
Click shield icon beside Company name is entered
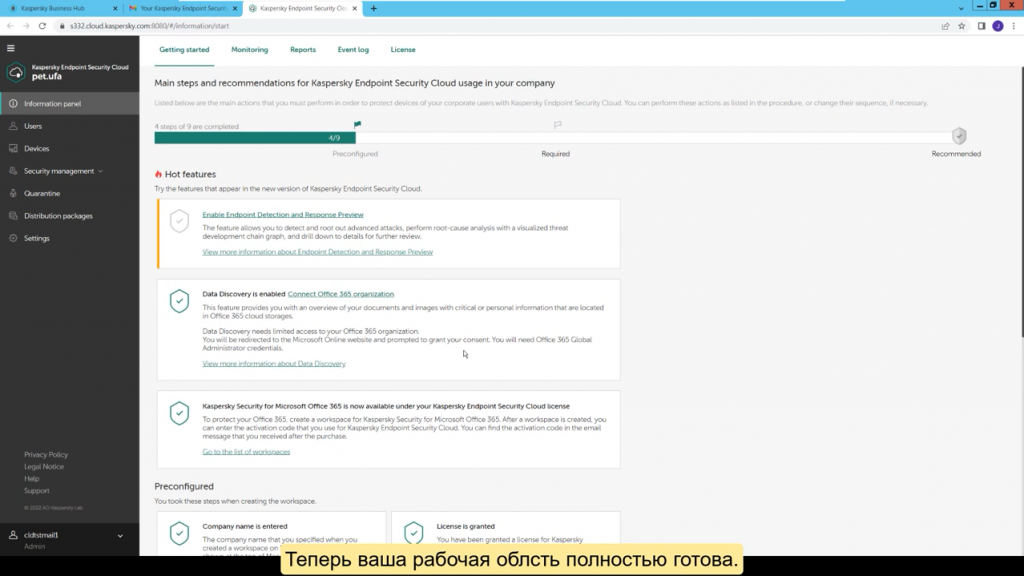point(179,534)
